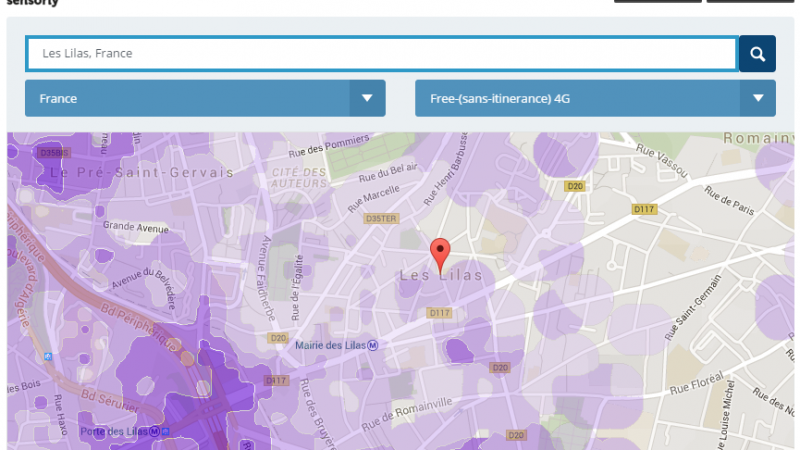
Task: Click the Le Pré-Saint-Gervais map label
Action: click(141, 172)
